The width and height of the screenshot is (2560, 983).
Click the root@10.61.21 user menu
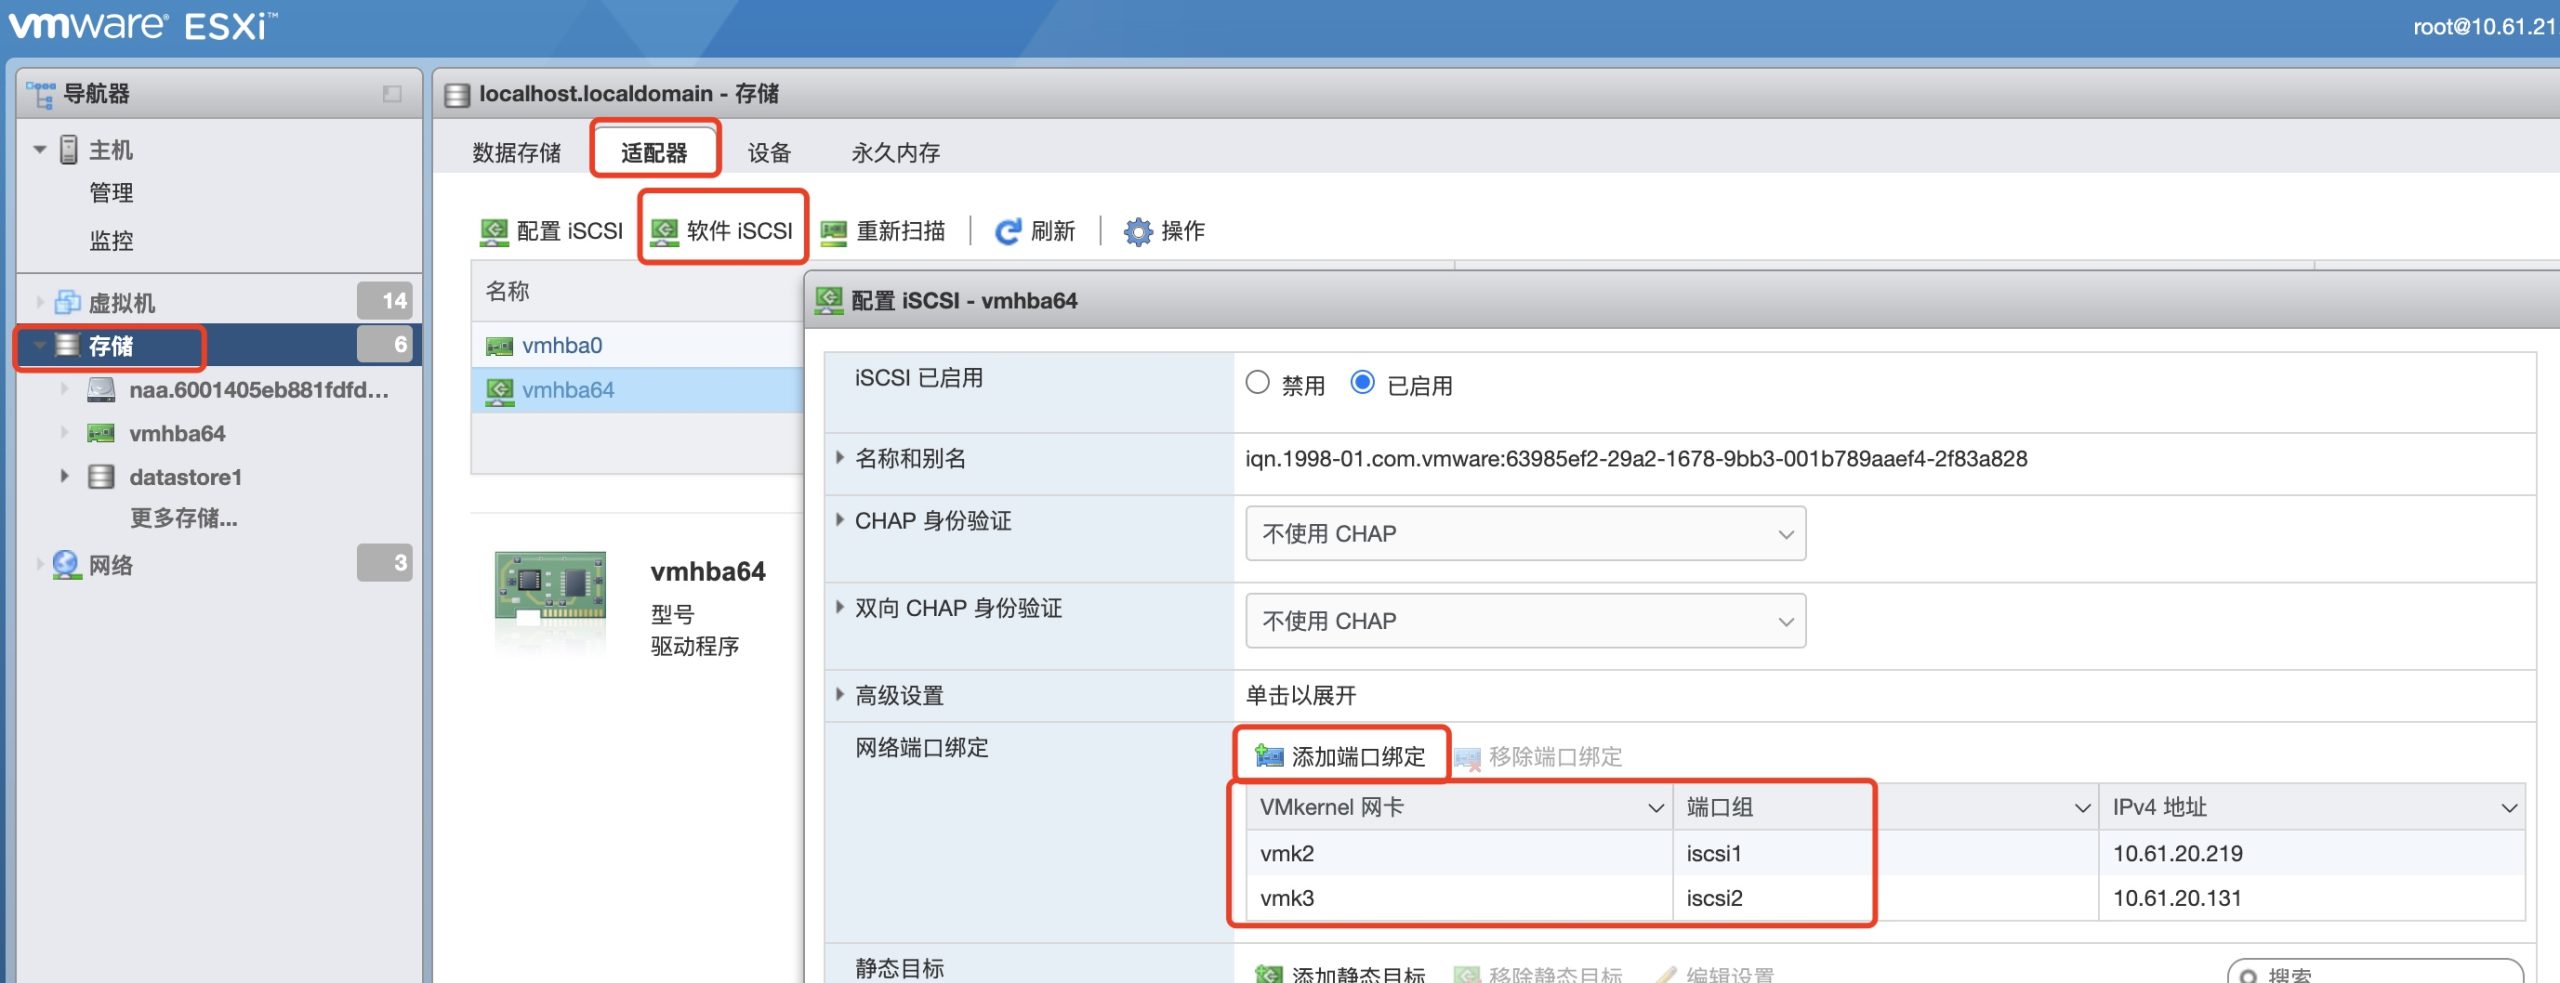(2484, 27)
